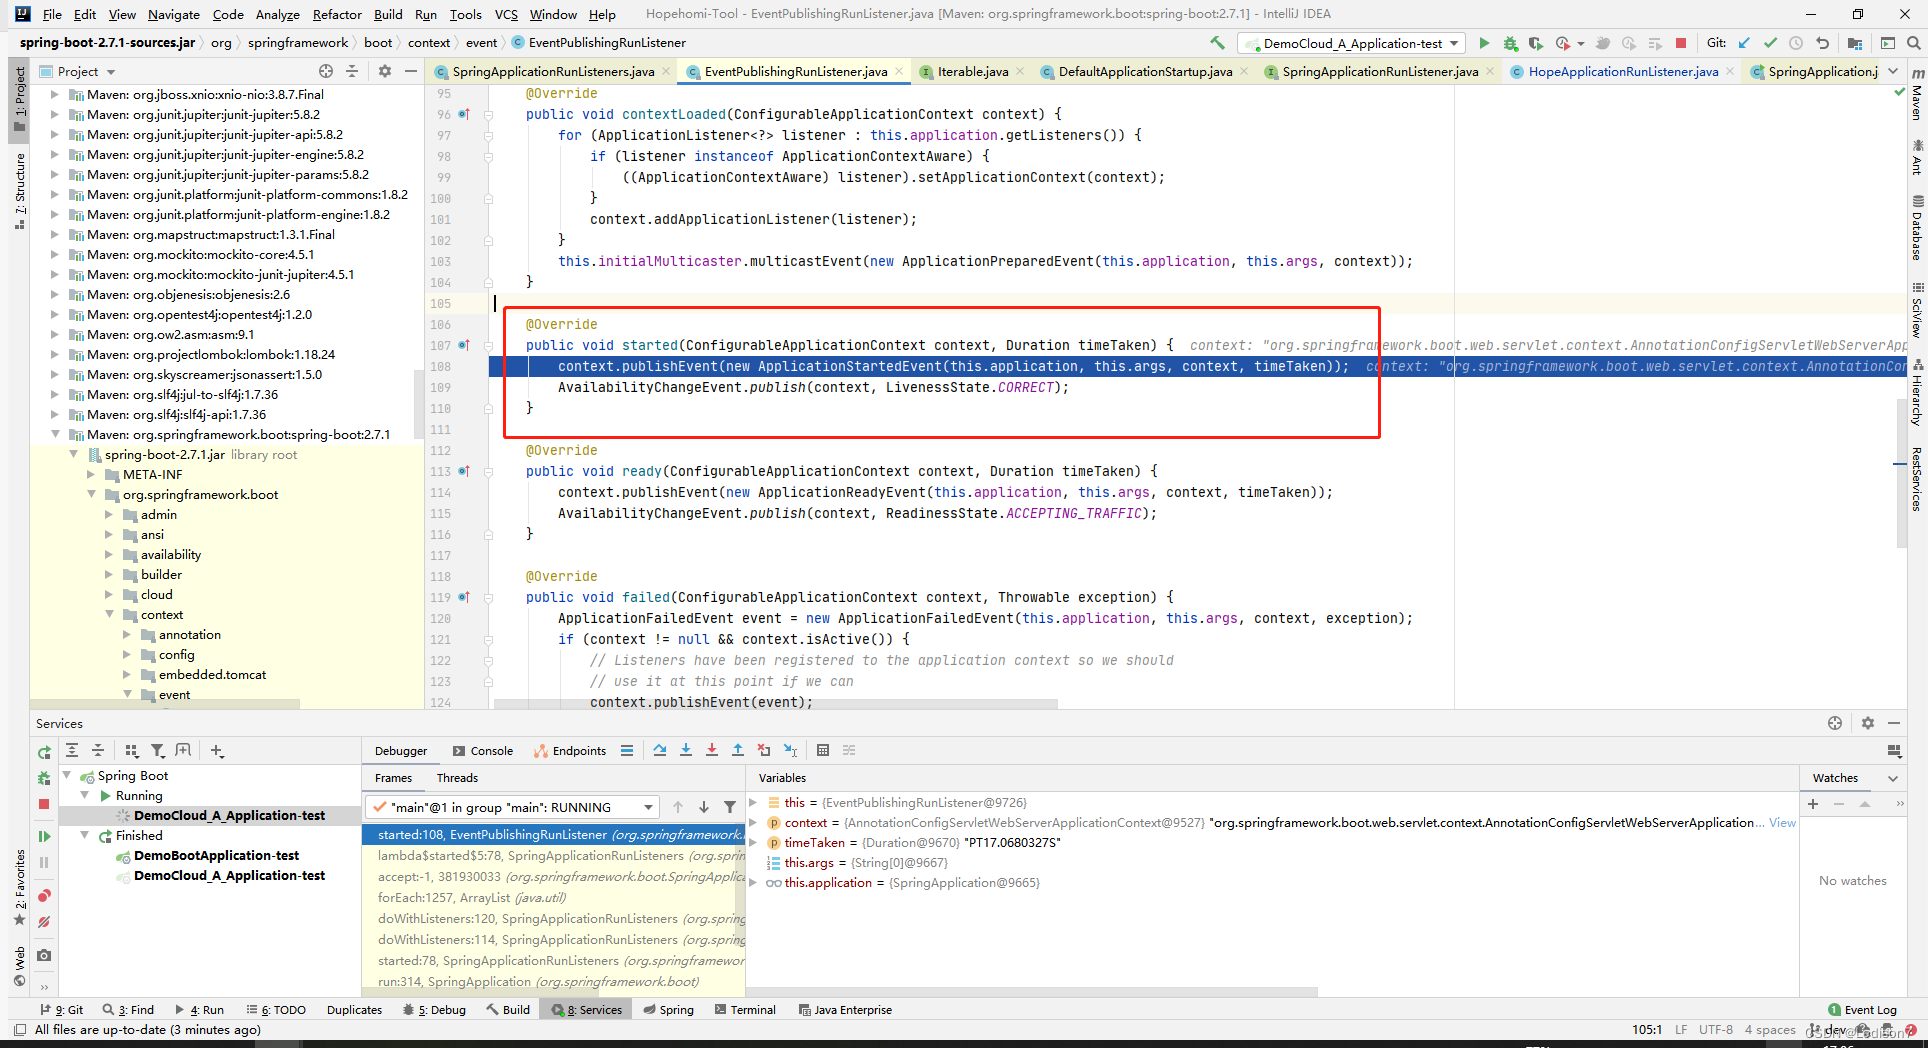Collapse the spring-boot-2.7.1.jar node
The width and height of the screenshot is (1928, 1048).
[73, 454]
